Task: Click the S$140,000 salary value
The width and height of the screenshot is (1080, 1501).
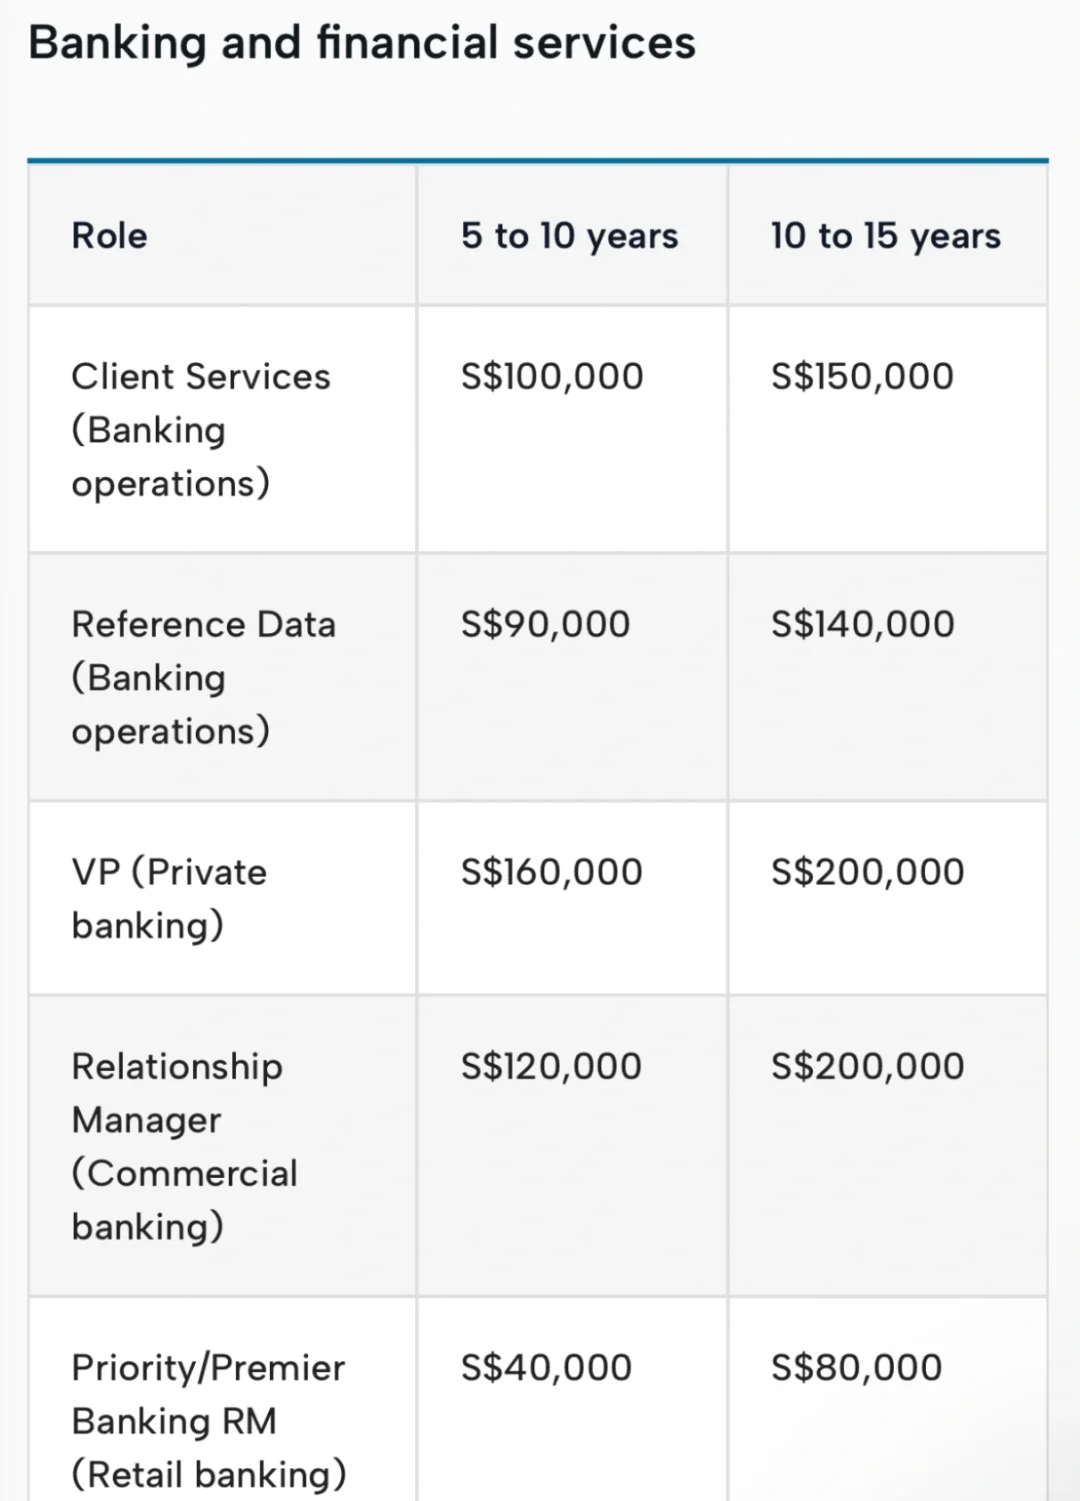Action: pos(862,625)
